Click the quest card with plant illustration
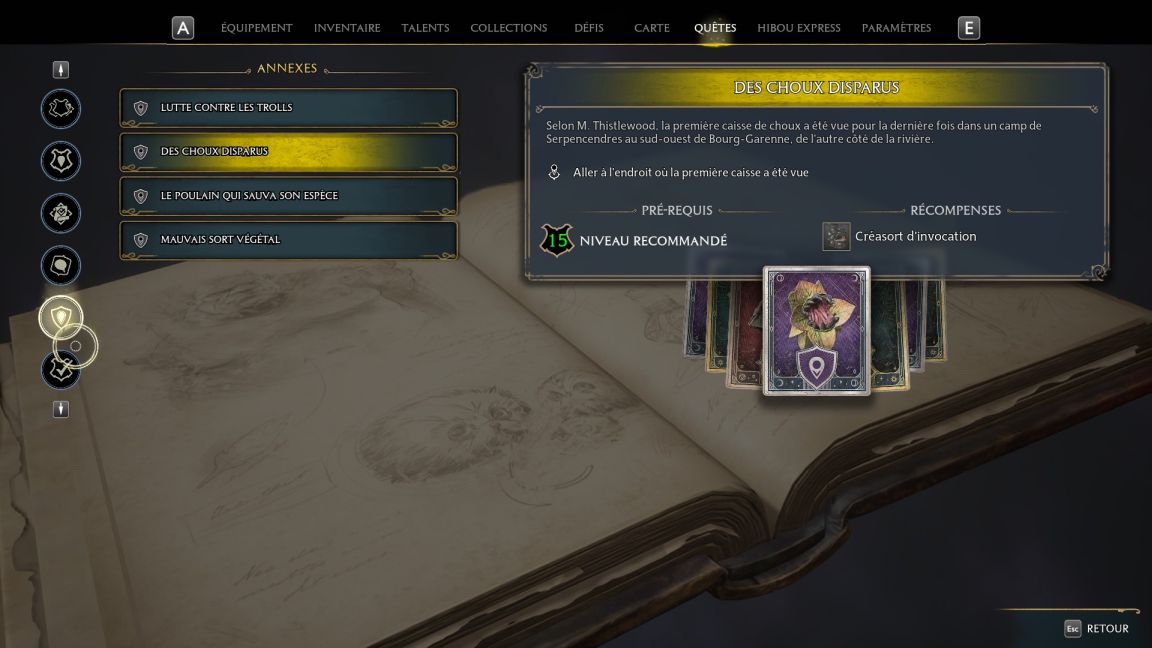Screen dimensions: 1152x648 click(x=816, y=331)
